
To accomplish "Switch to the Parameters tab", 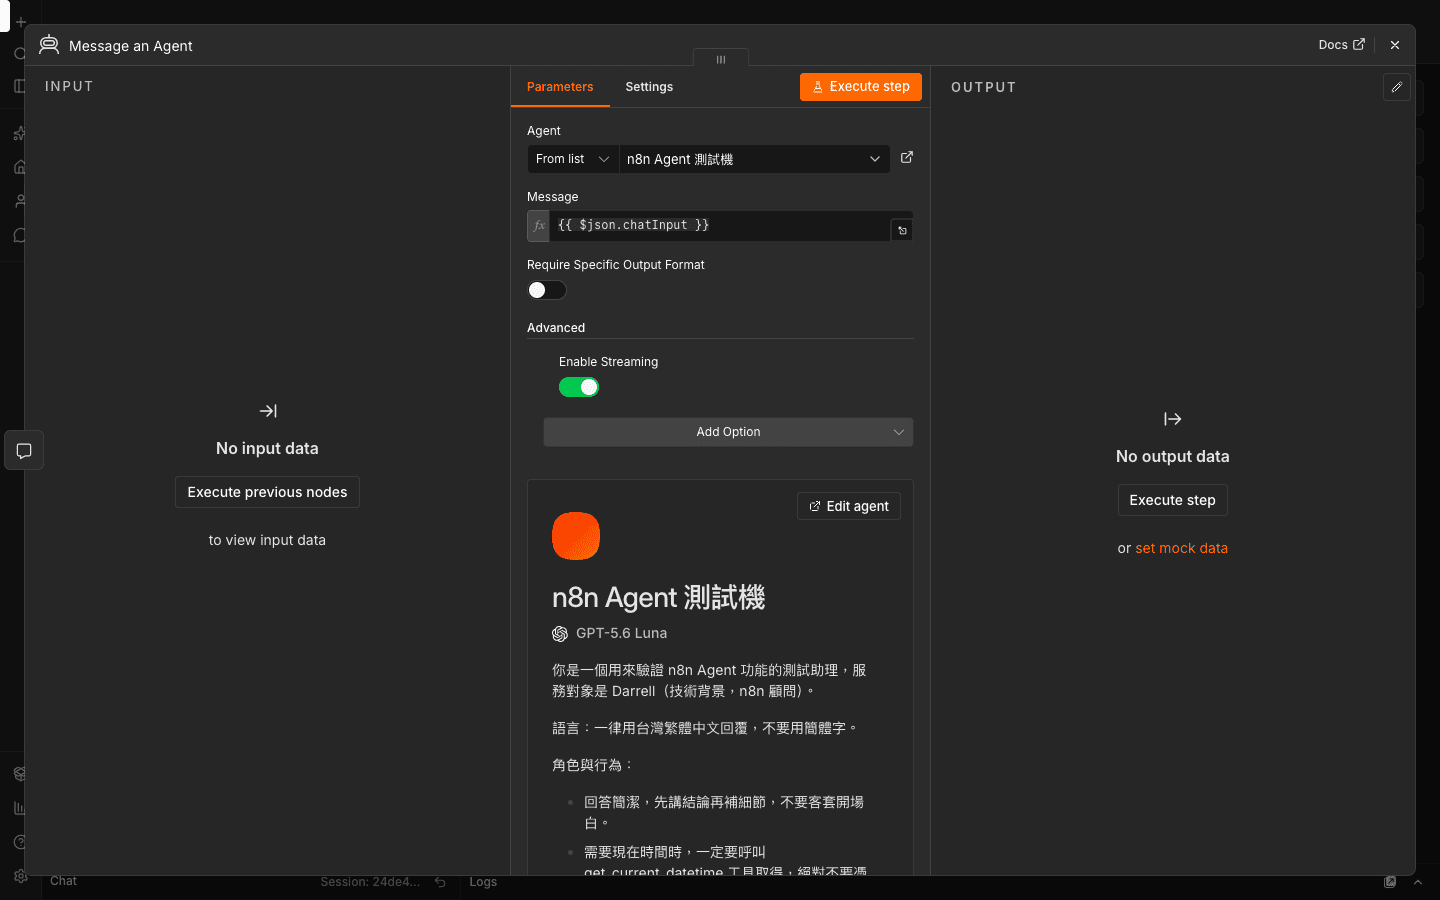I will pyautogui.click(x=560, y=87).
